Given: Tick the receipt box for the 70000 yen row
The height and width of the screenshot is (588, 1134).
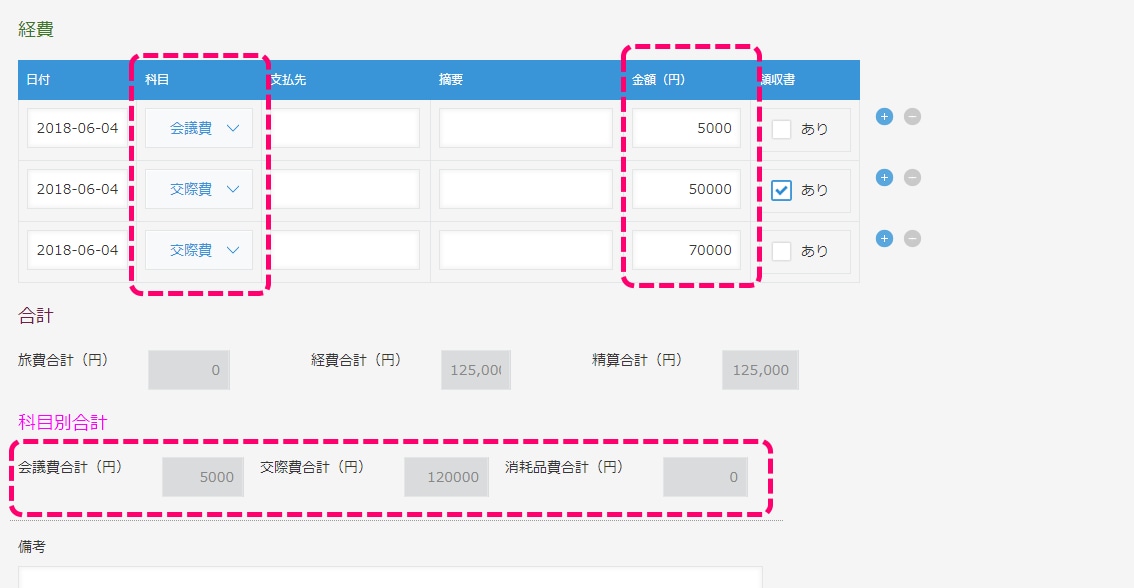Looking at the screenshot, I should tap(782, 251).
